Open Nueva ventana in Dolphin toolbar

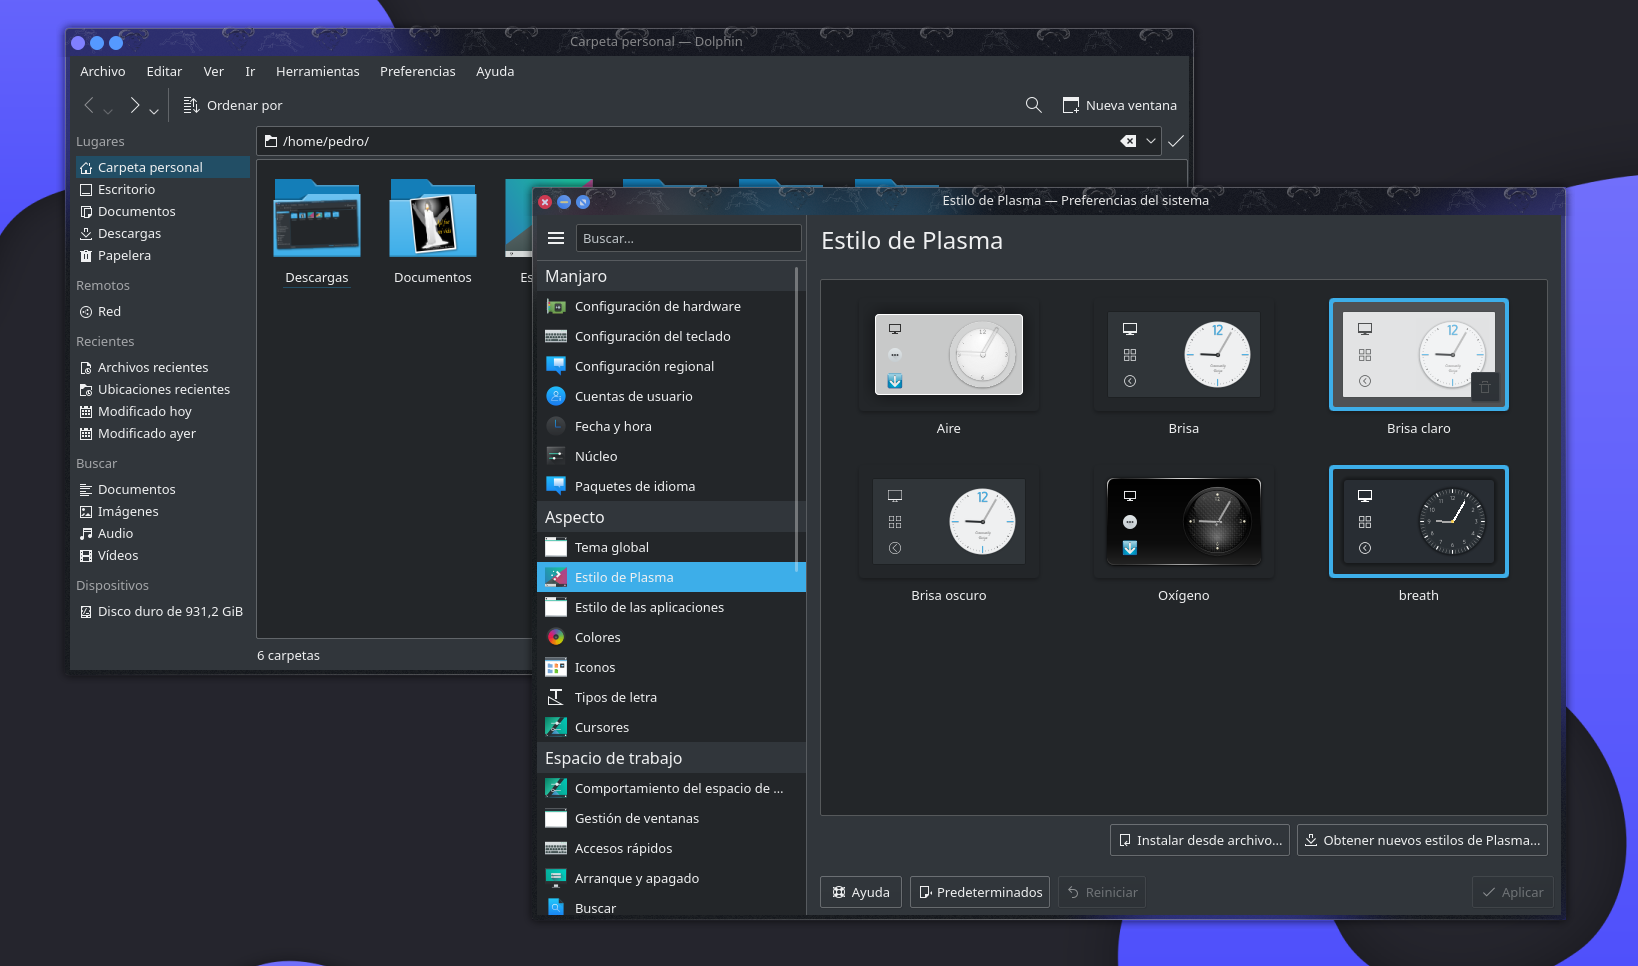pos(1119,105)
